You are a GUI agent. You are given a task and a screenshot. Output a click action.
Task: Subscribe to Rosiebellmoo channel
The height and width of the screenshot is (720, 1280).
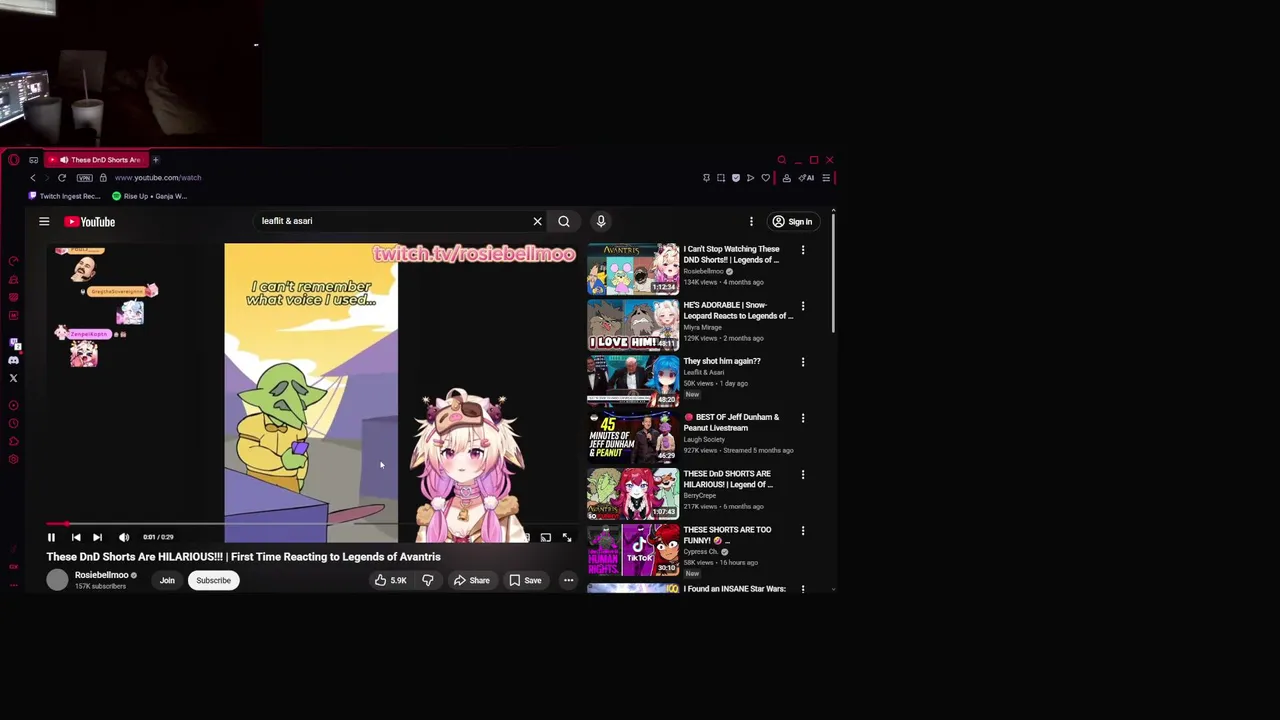pos(213,580)
